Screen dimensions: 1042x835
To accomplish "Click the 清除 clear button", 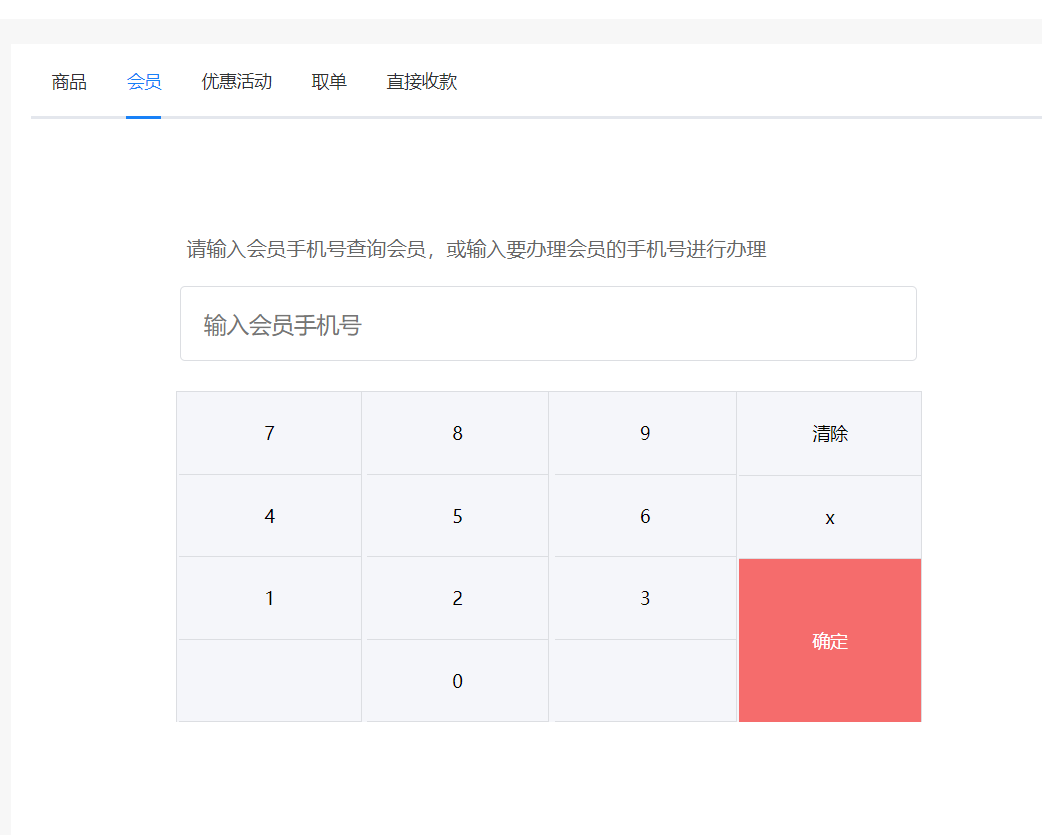I will (829, 433).
